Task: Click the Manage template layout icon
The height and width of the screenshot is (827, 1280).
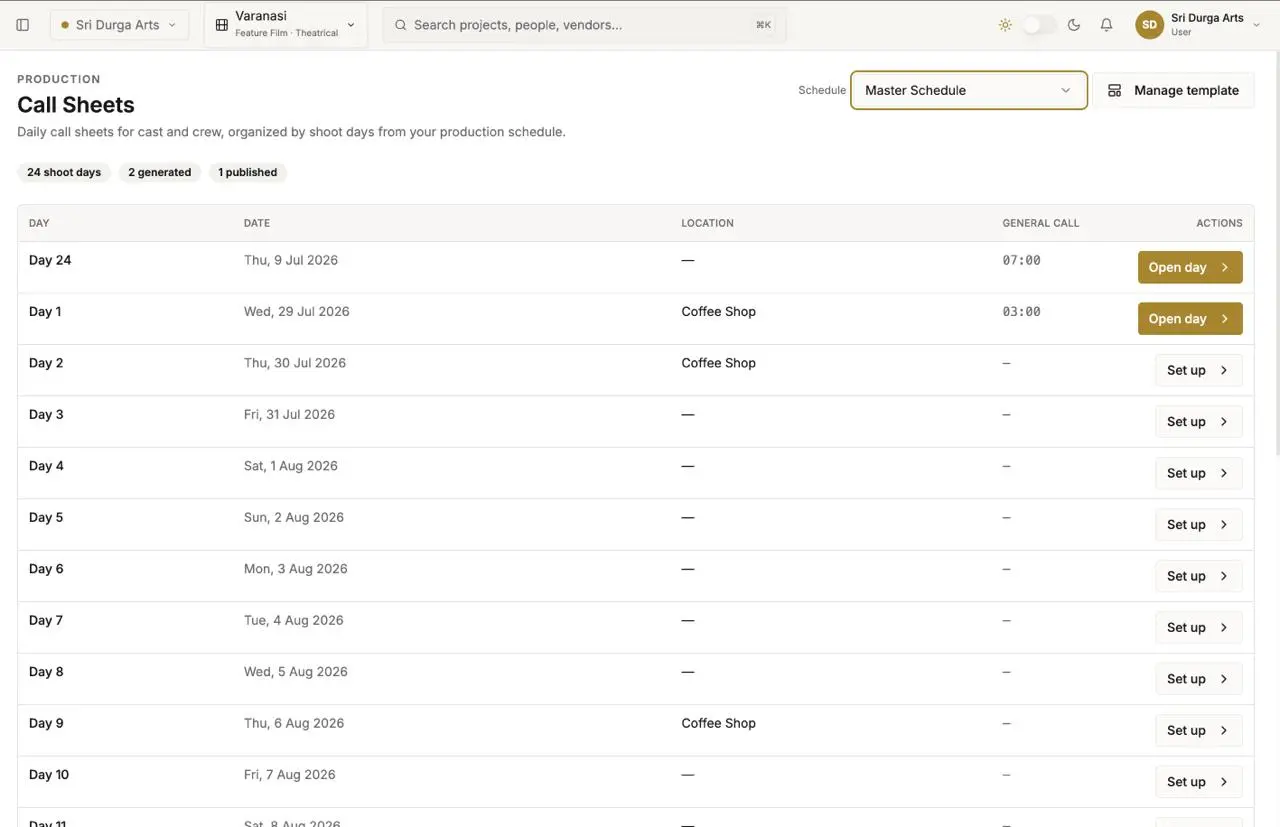Action: click(1114, 90)
